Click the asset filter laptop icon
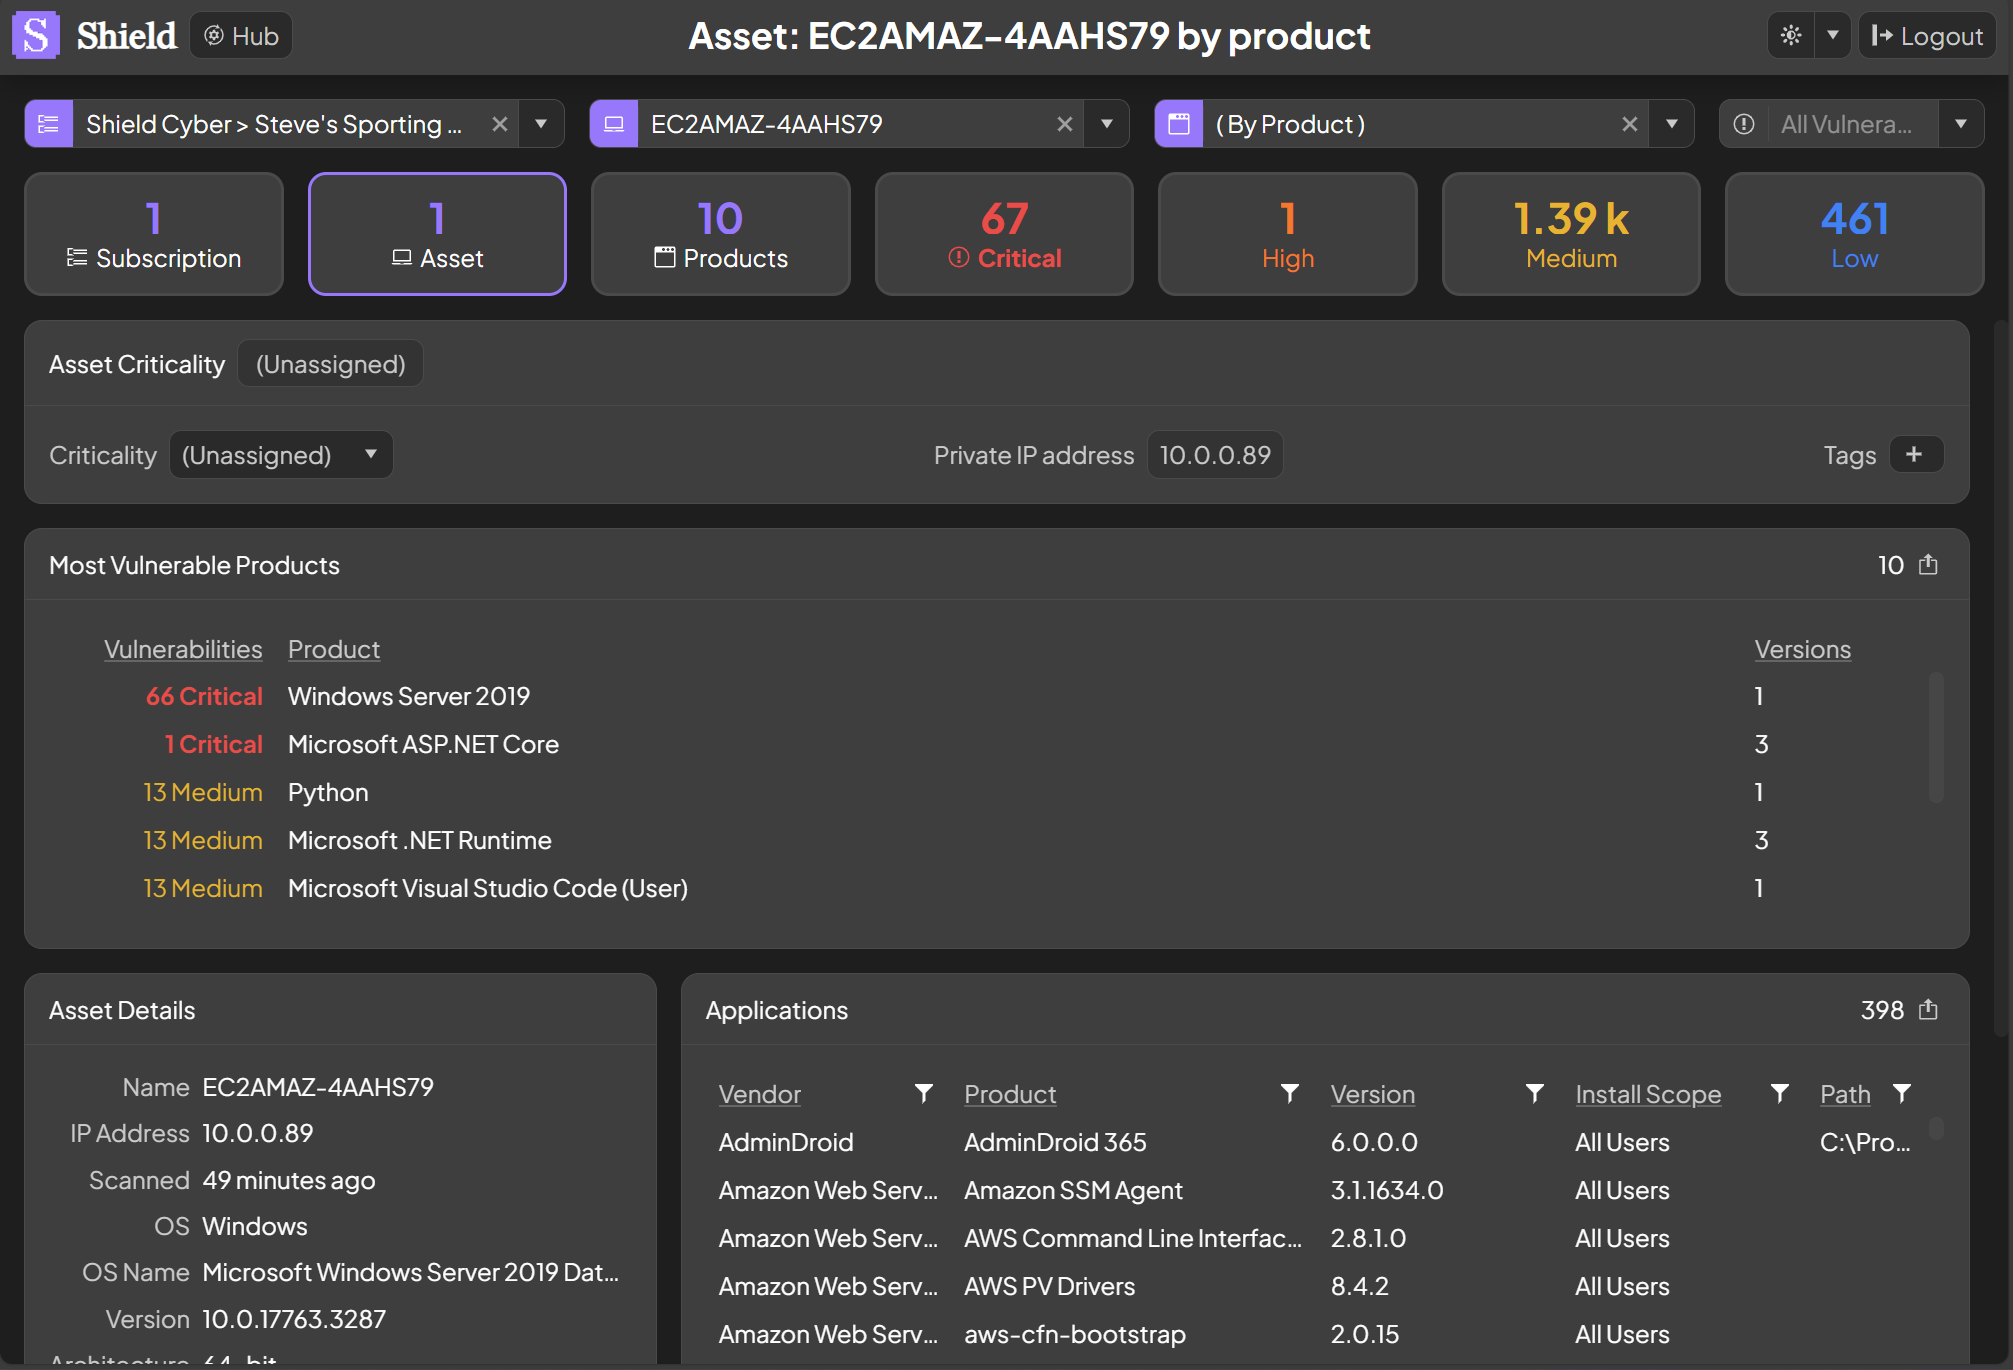The image size is (2013, 1370). [x=614, y=124]
